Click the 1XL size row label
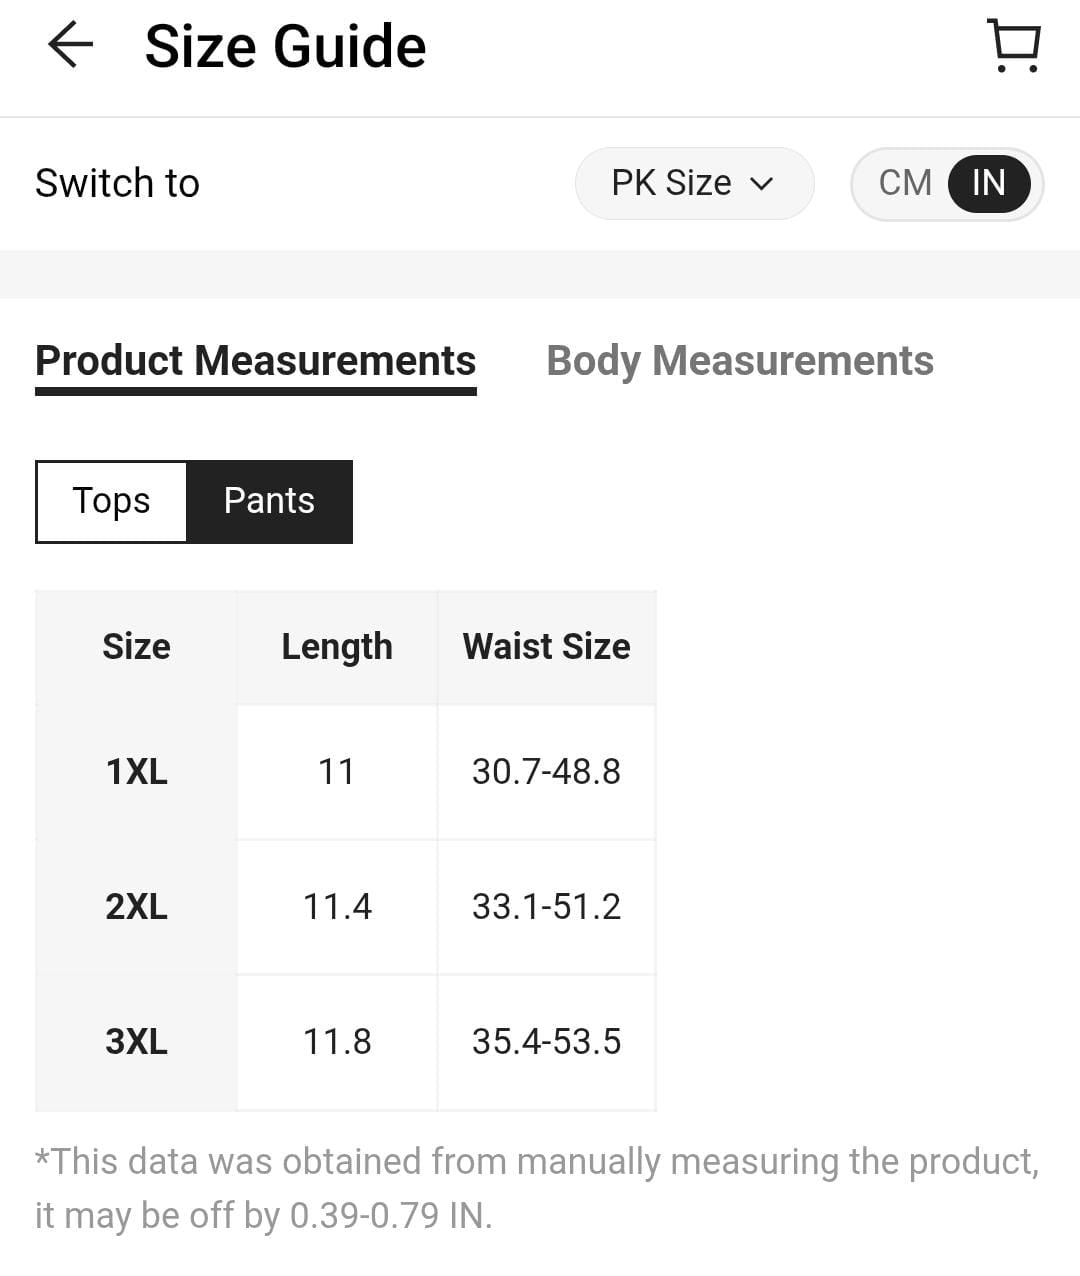 pos(136,772)
